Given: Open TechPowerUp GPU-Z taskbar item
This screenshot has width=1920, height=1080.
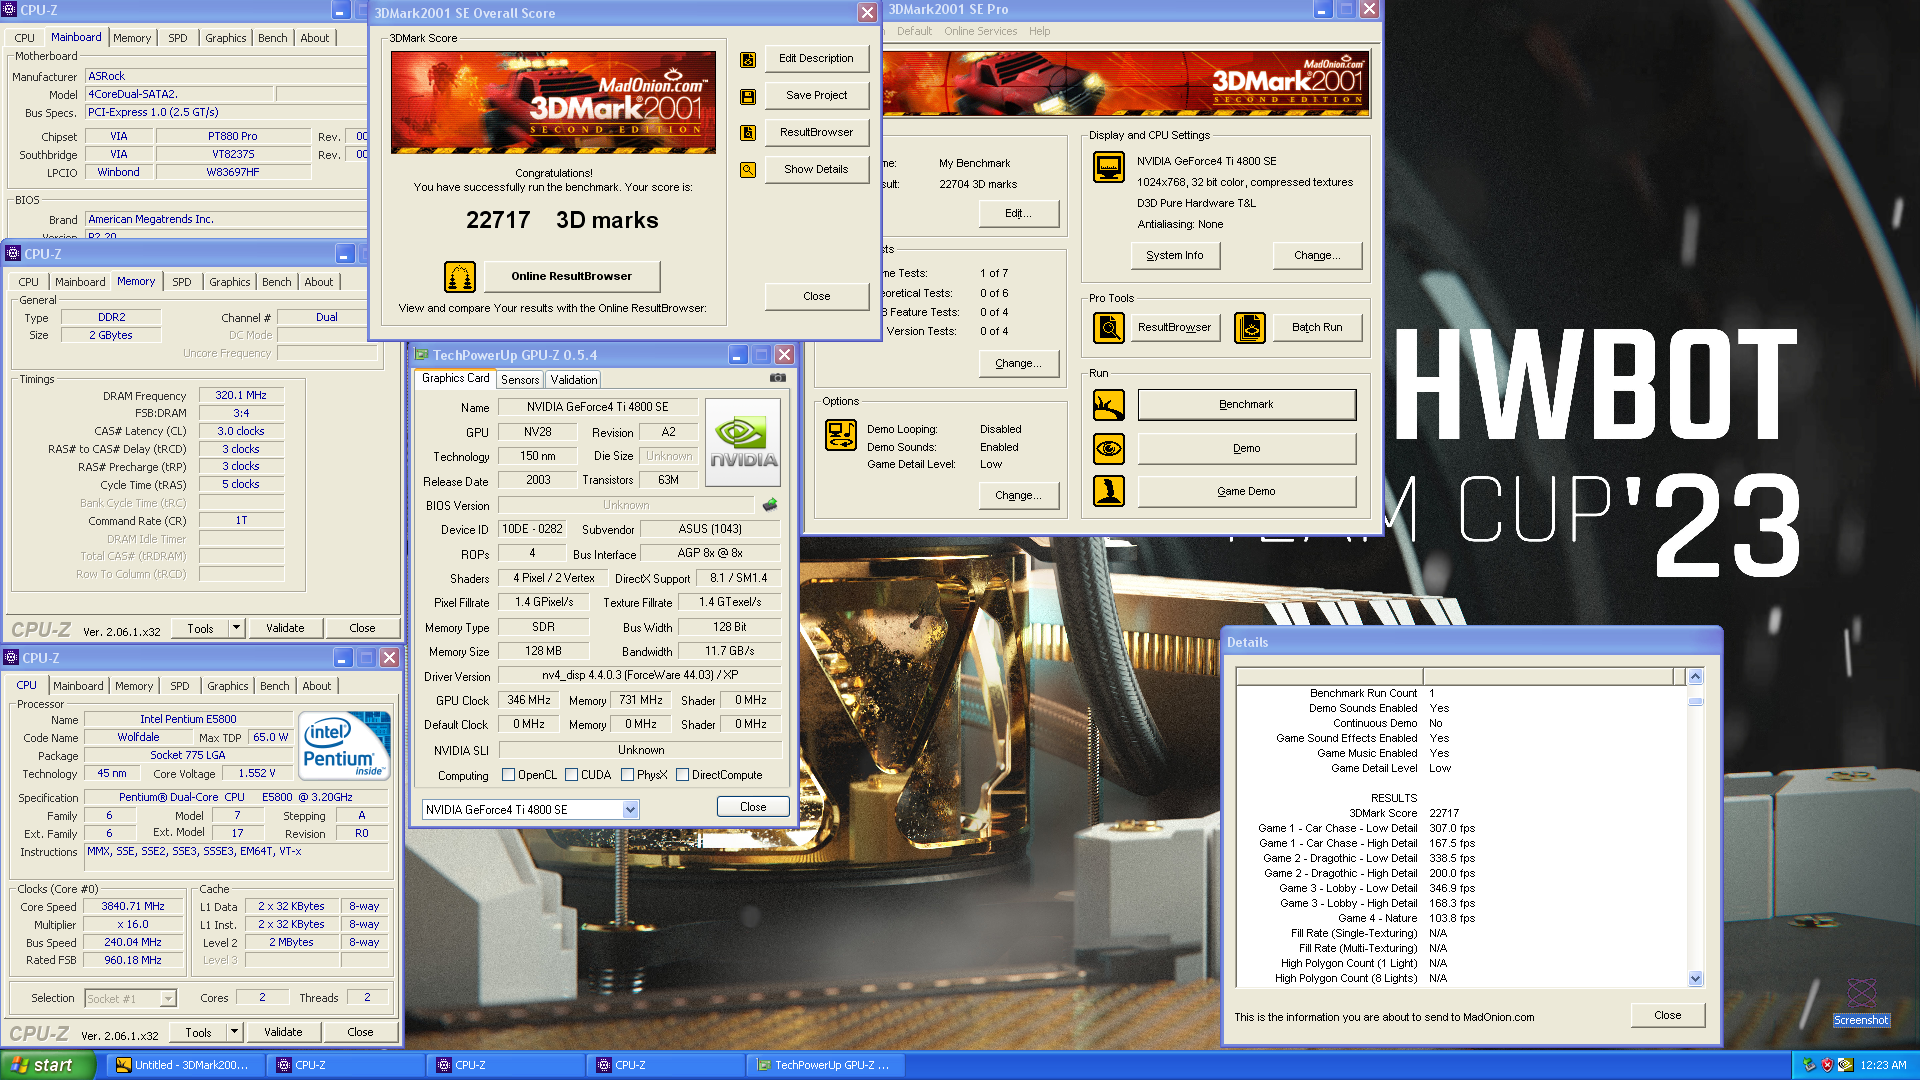Looking at the screenshot, I should point(826,1065).
